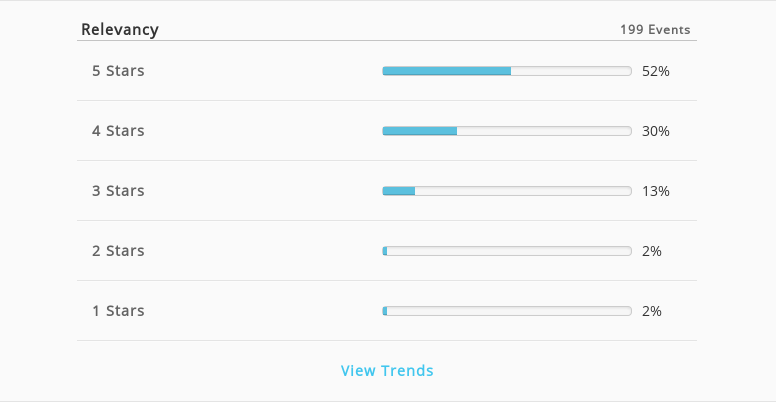Click the 2% value for 2 Stars
The image size is (776, 402).
[x=652, y=251]
